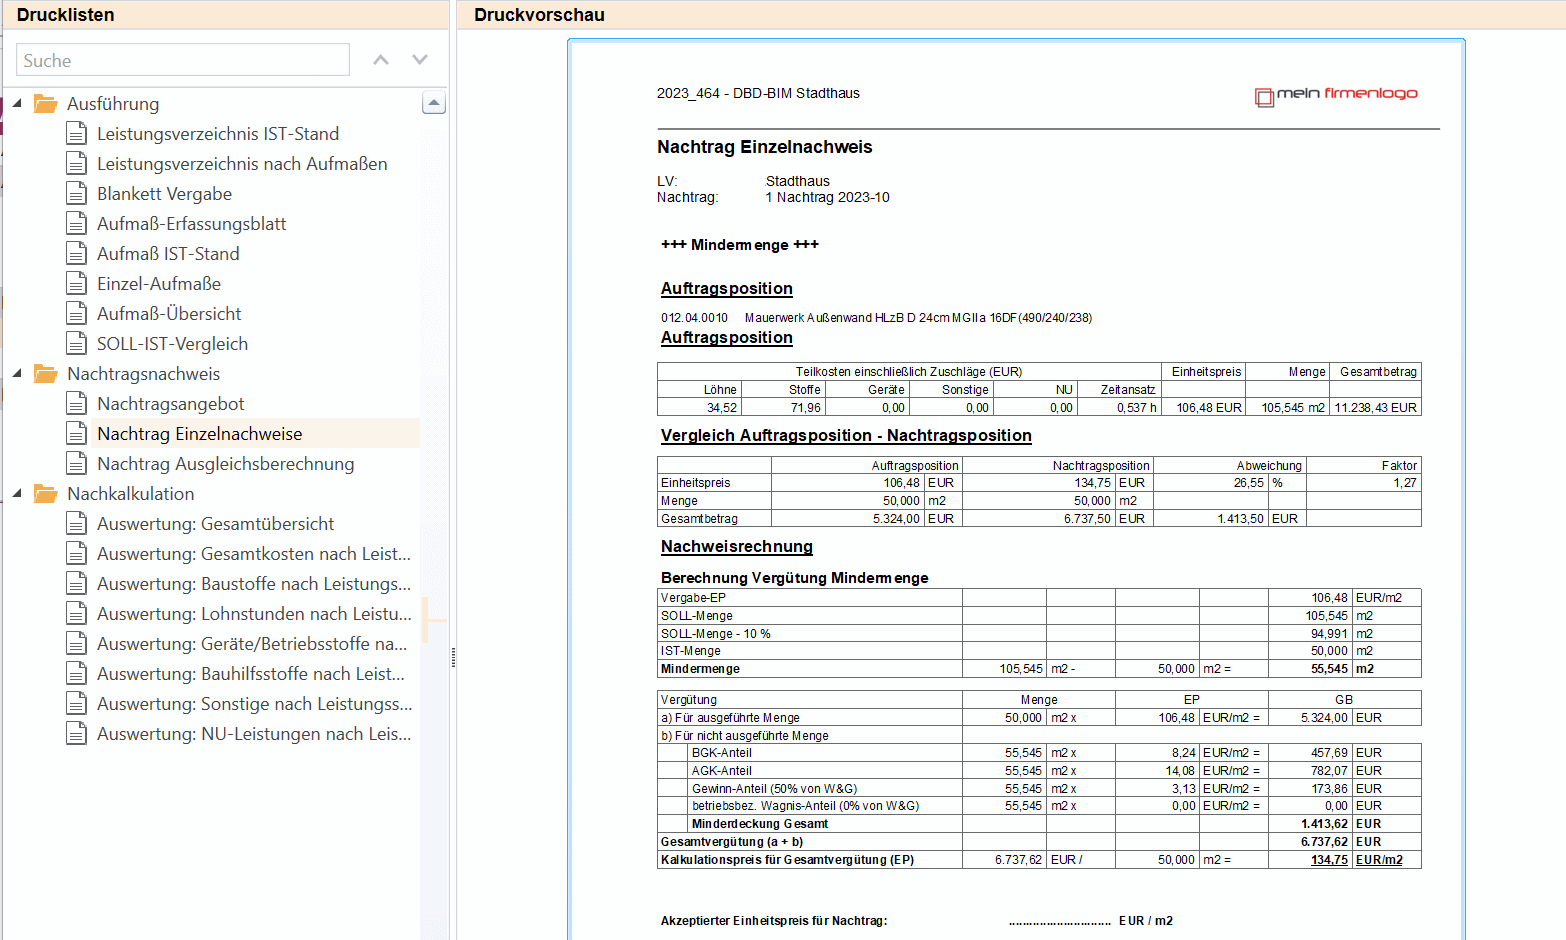Open Auswertung: NU-Leistungen nach Leis... print list

pyautogui.click(x=254, y=734)
